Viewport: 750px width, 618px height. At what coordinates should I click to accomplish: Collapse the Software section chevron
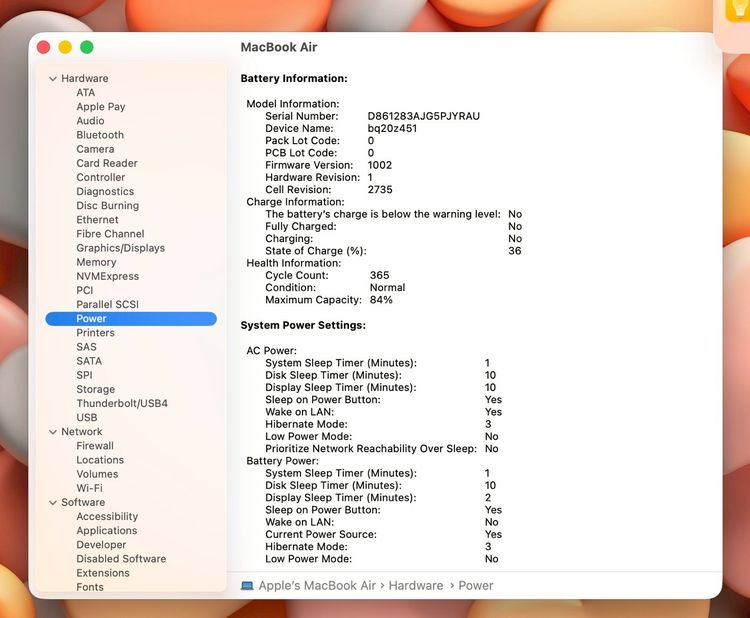pyautogui.click(x=53, y=503)
